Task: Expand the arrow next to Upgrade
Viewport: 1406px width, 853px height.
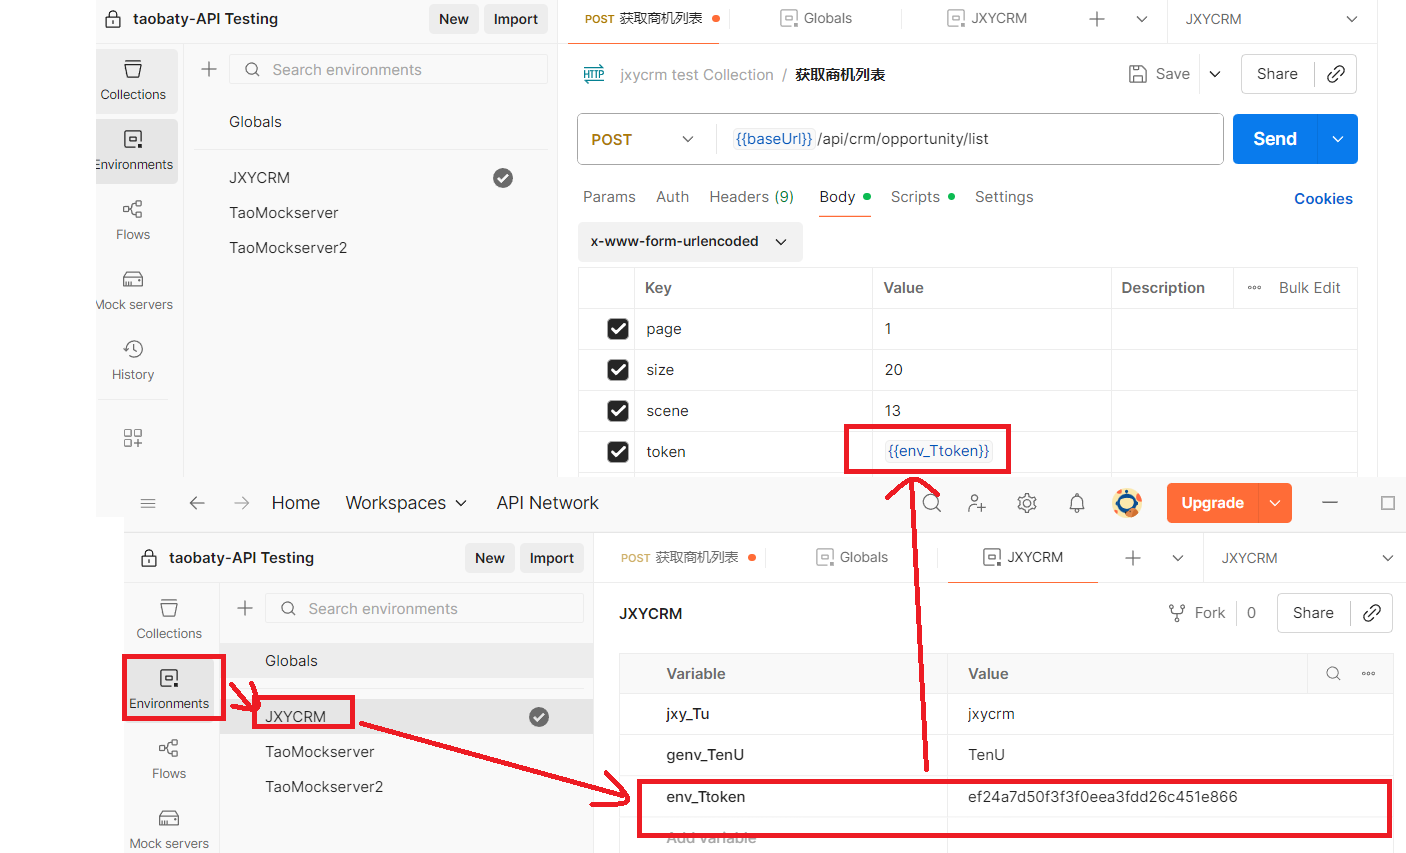Action: pyautogui.click(x=1275, y=503)
